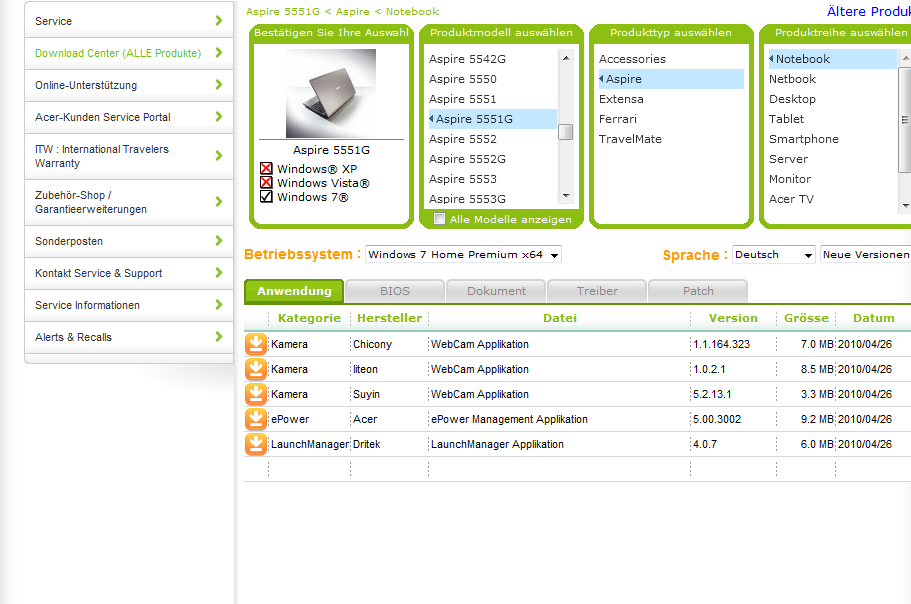This screenshot has width=911, height=604.
Task: Click the Aspire 5551G laptop thumbnail image
Action: click(331, 93)
